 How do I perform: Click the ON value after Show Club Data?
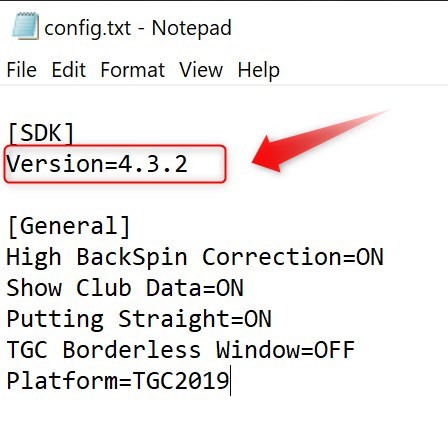coord(230,288)
